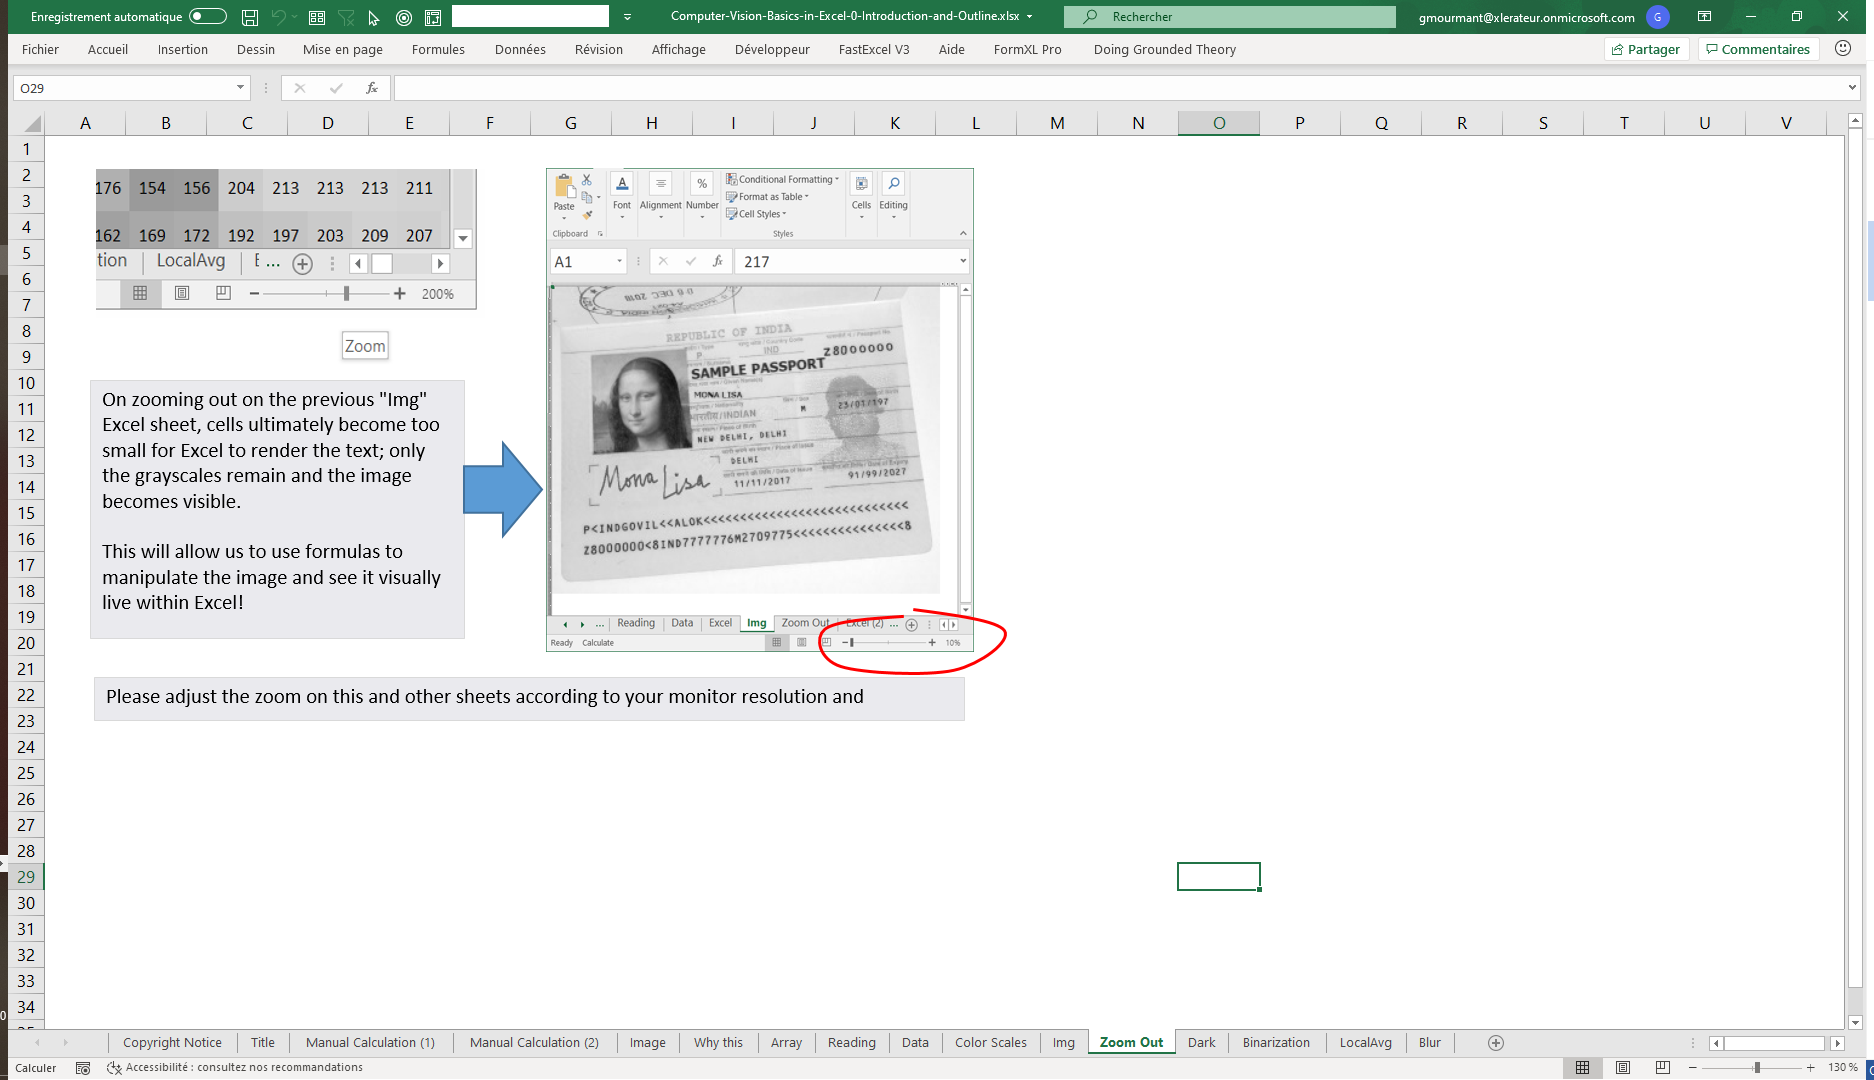Viewport: 1874px width, 1080px height.
Task: Click the white text box in the quick access toolbar
Action: [530, 16]
